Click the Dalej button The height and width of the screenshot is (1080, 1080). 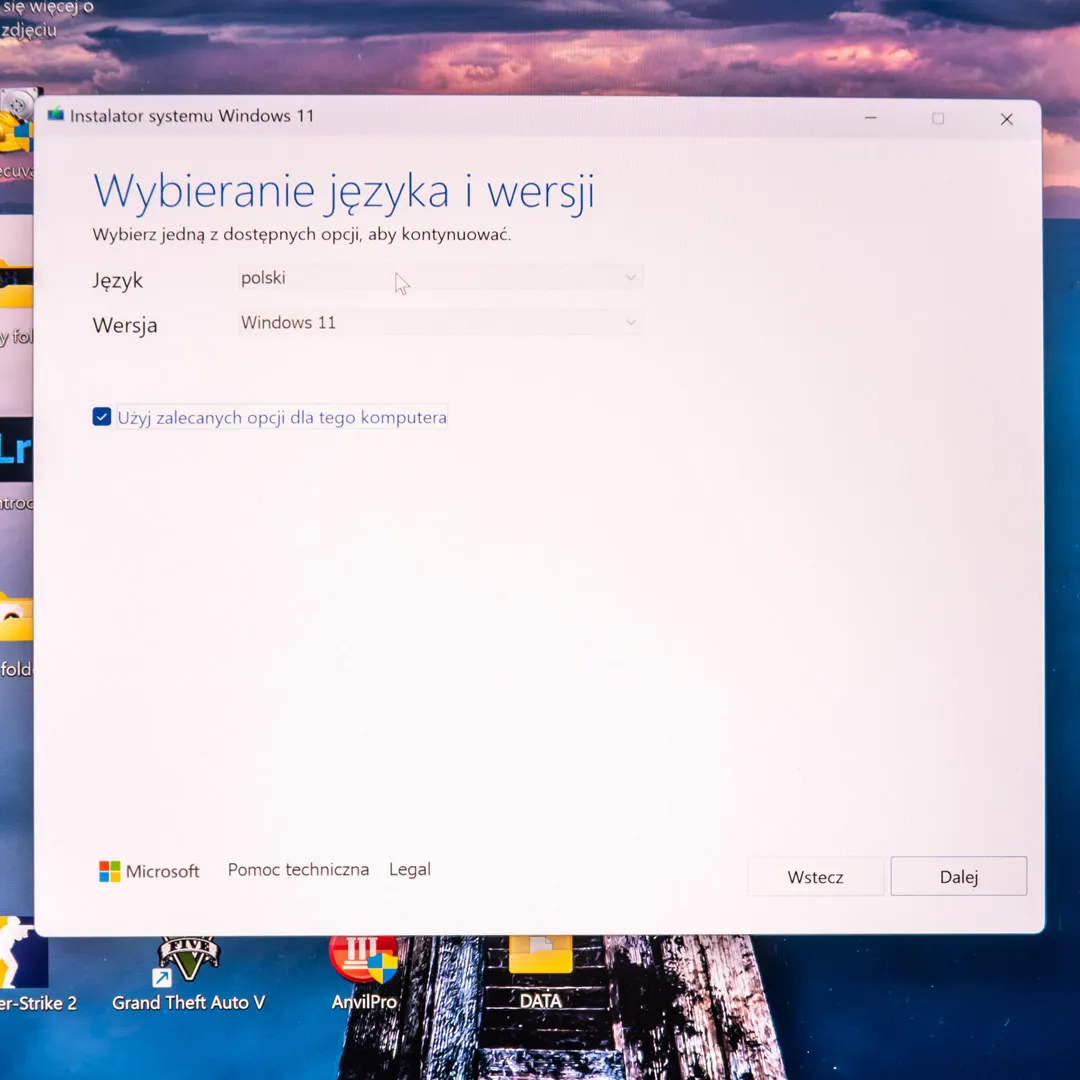[958, 876]
